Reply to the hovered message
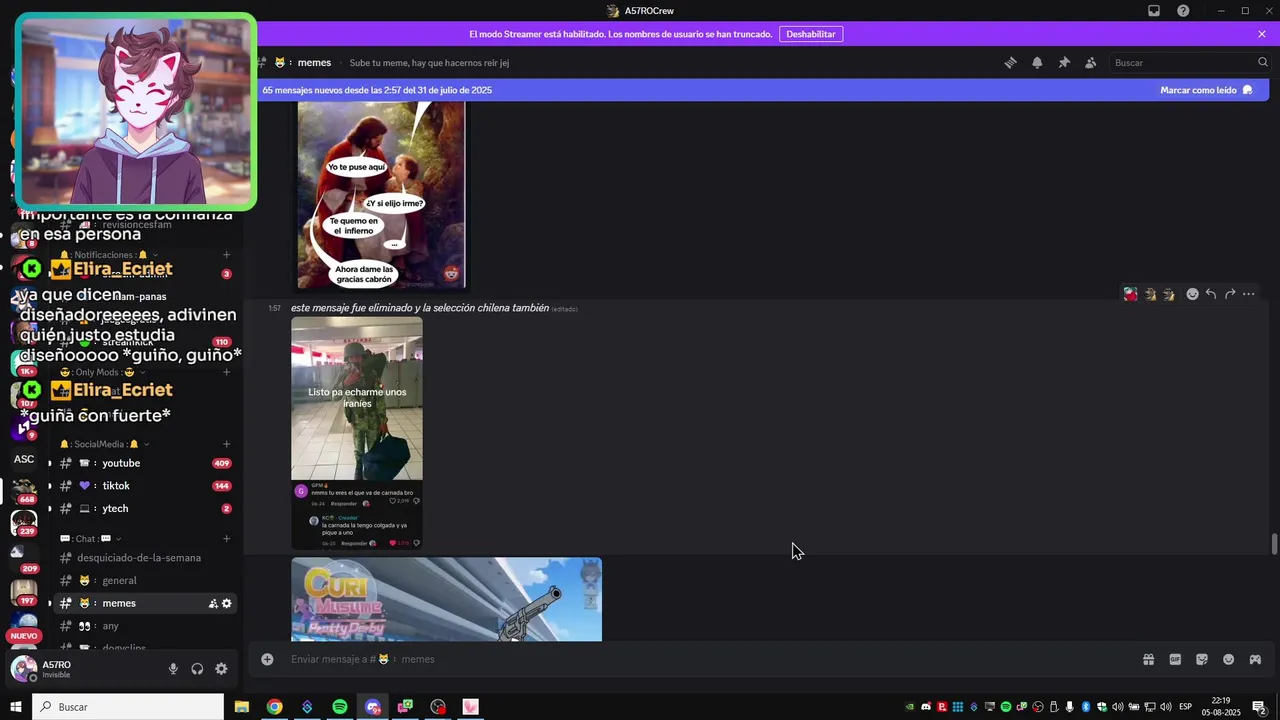 pos(1211,294)
